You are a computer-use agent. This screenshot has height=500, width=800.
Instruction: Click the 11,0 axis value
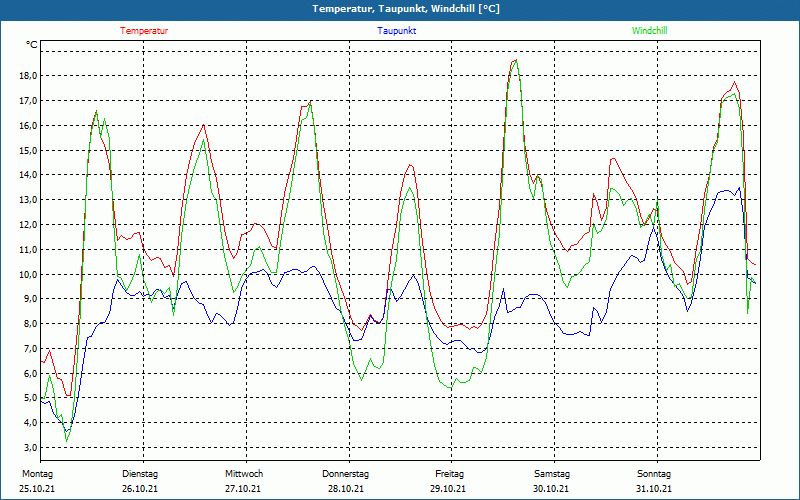(x=29, y=249)
